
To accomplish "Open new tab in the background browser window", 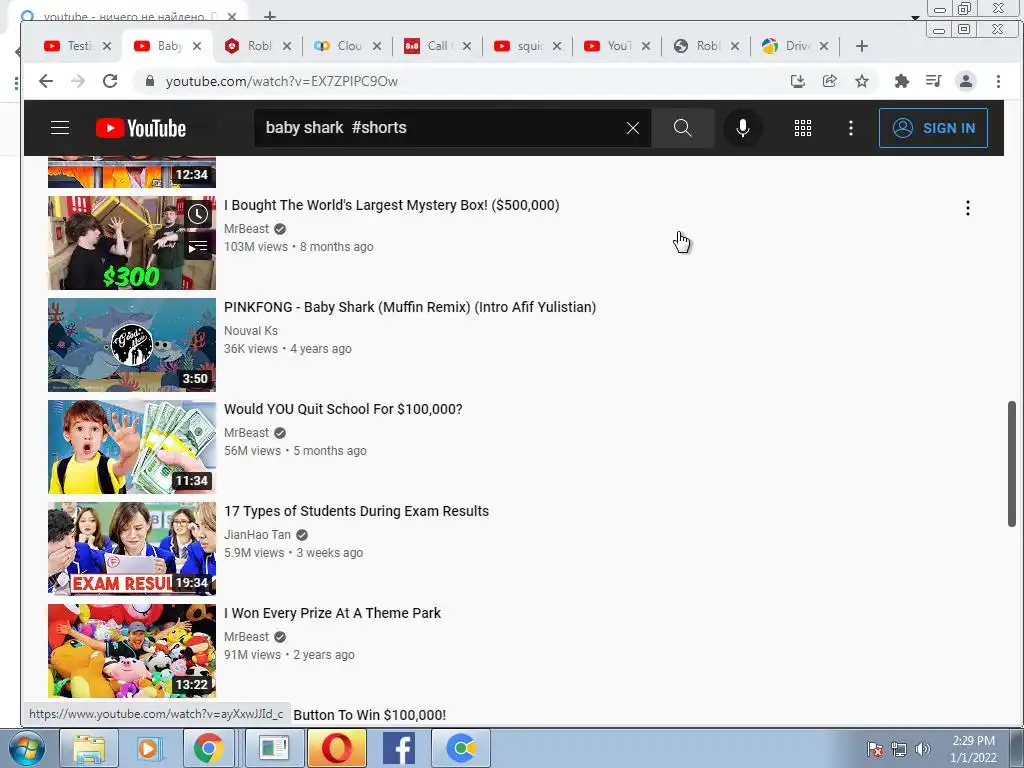I will click(270, 15).
